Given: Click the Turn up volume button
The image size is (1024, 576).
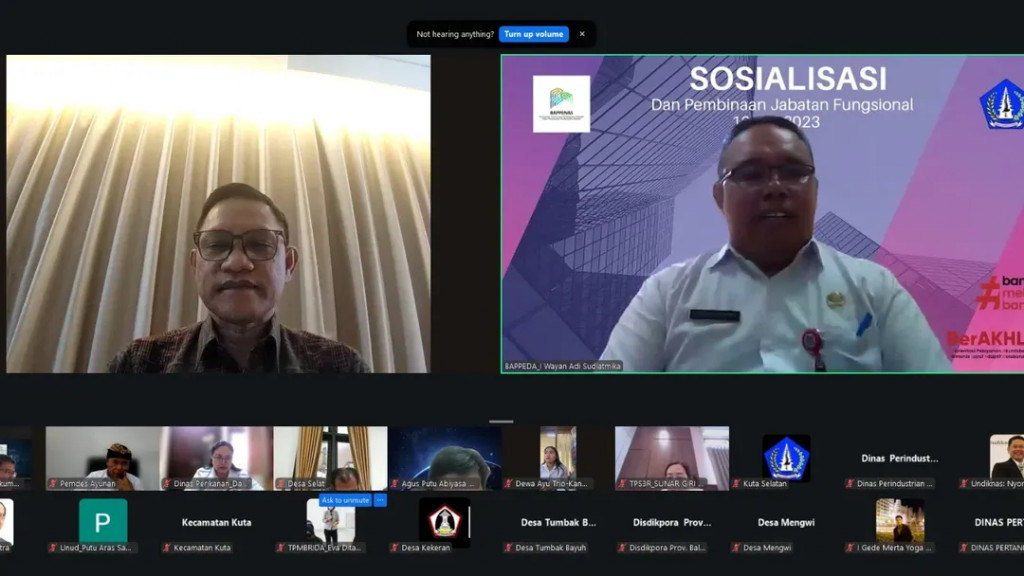Looking at the screenshot, I should tap(534, 34).
